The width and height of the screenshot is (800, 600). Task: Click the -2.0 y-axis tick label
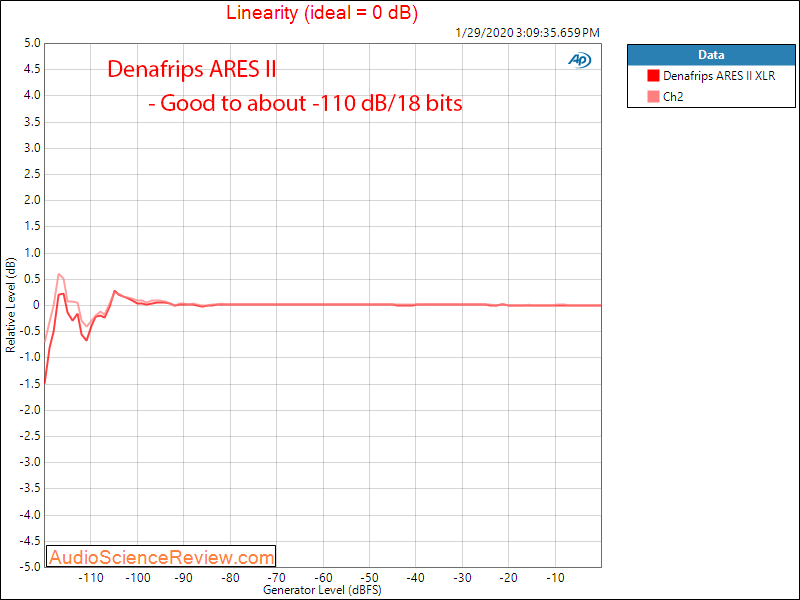coord(30,410)
